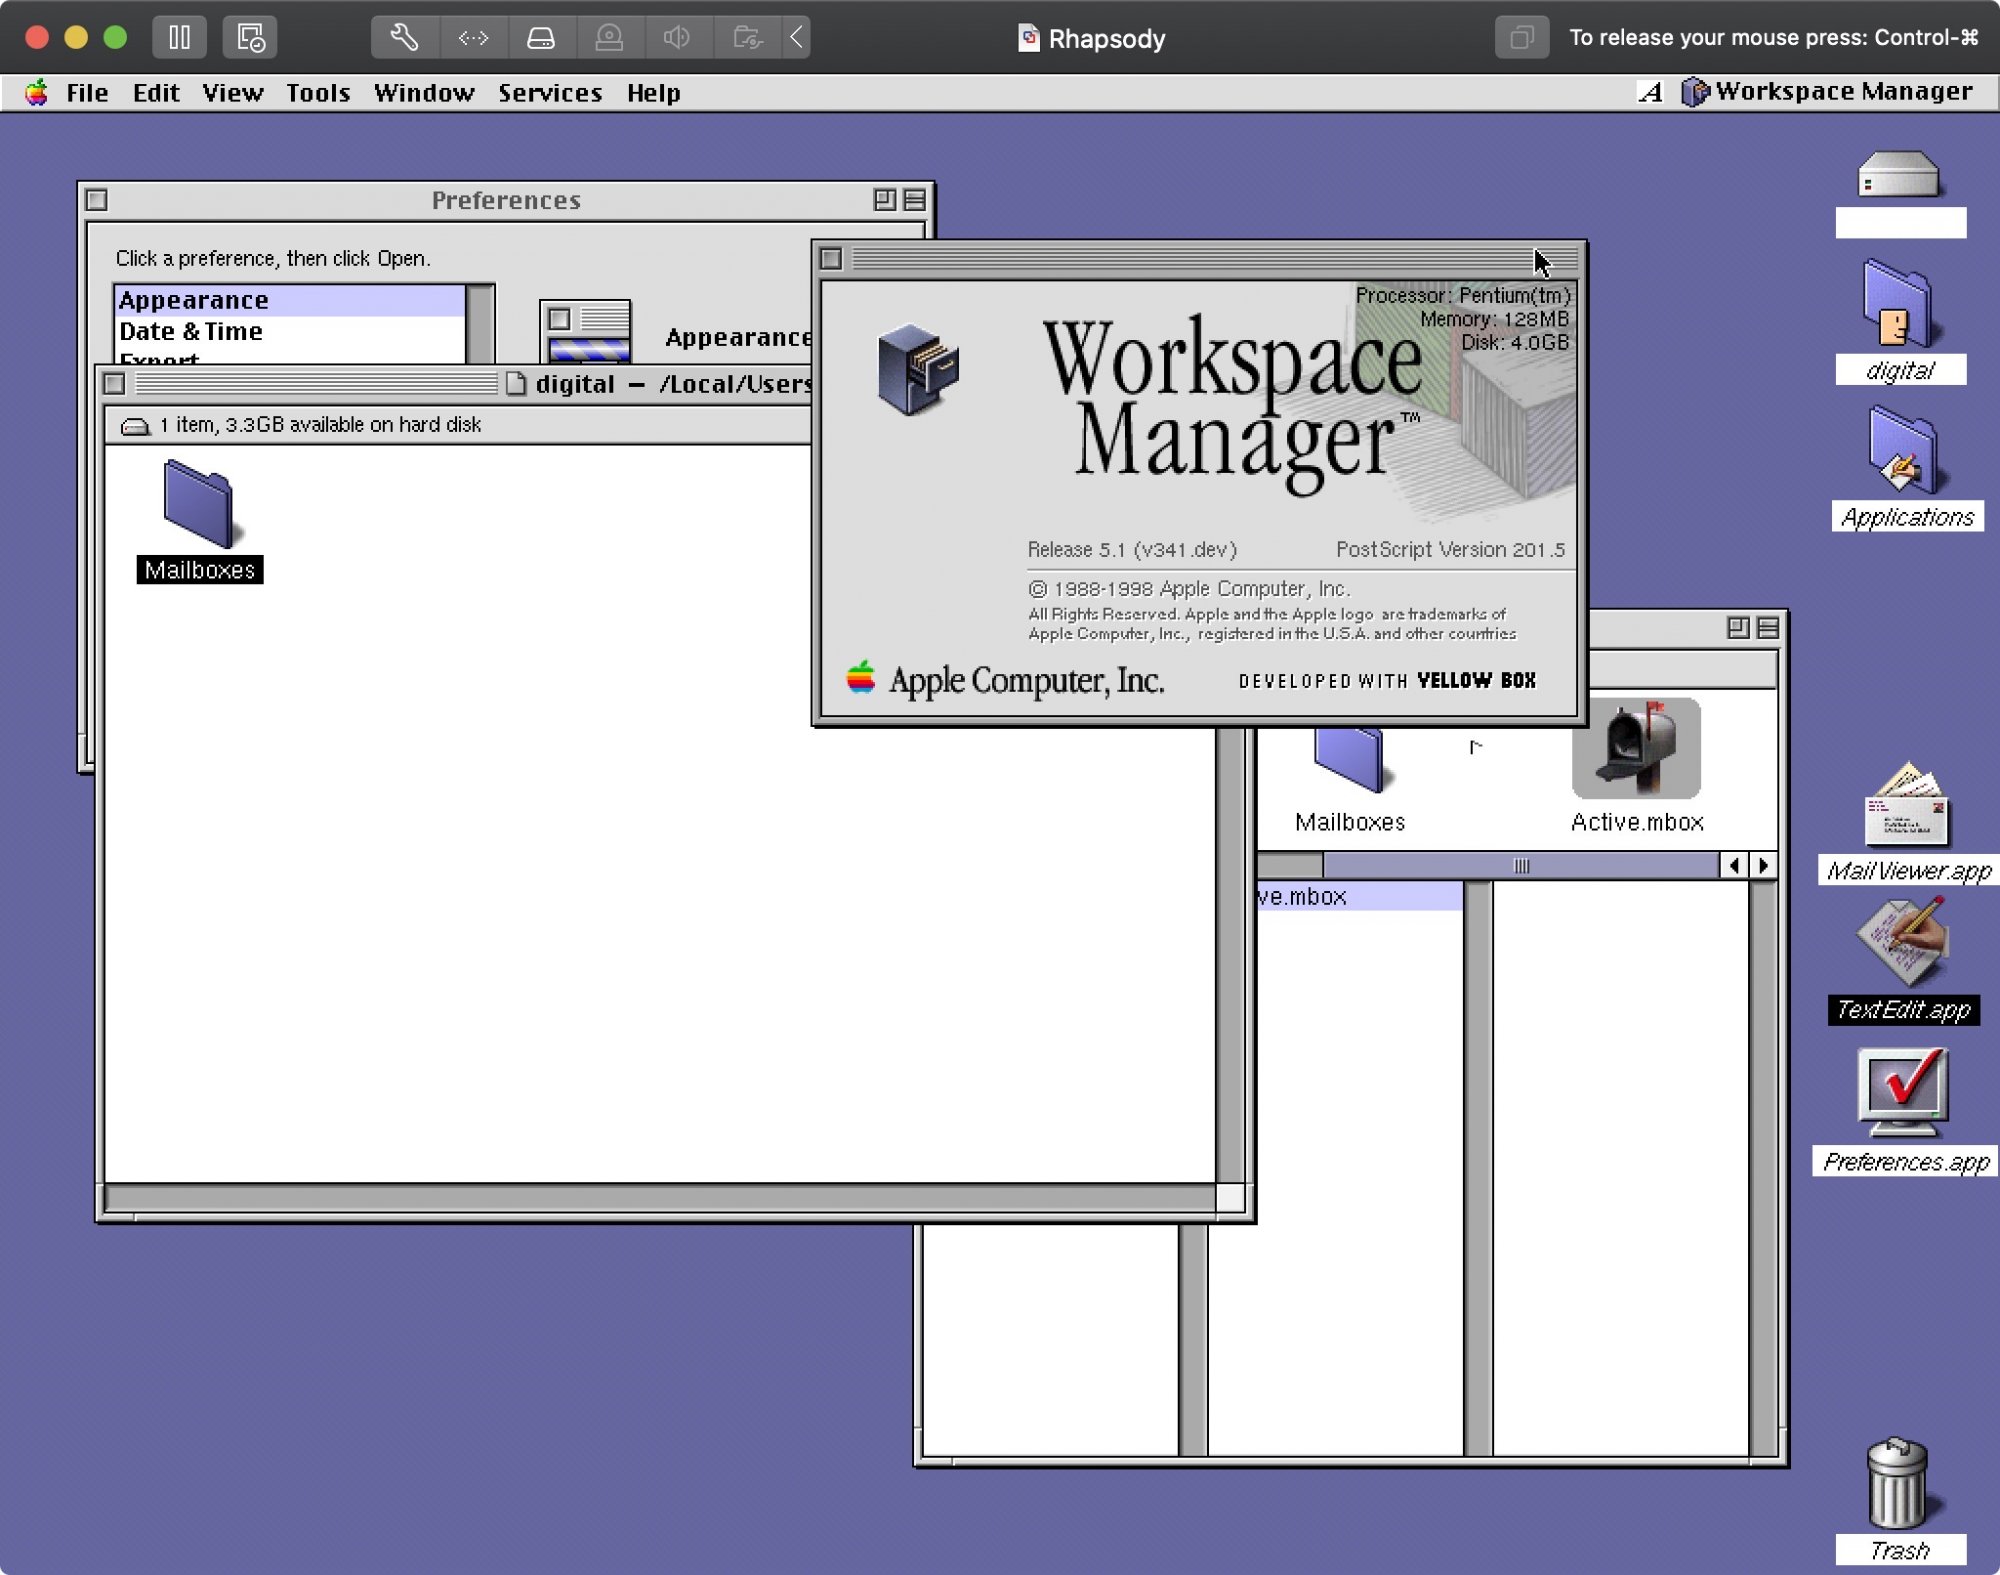This screenshot has width=2000, height=1575.
Task: Click the digital window title document icon
Action: [516, 384]
